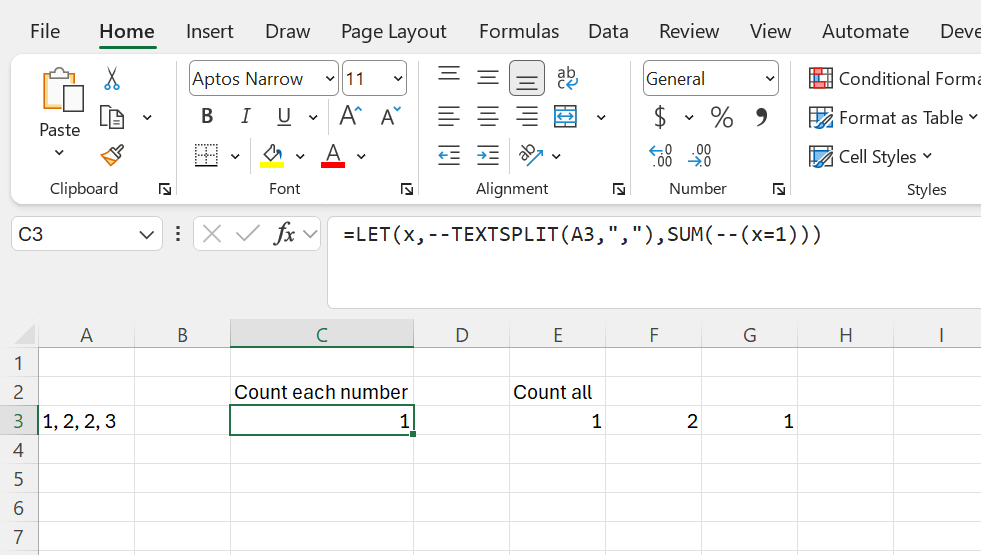Center text horizontally in cell
Screen dimensions: 981x555
click(x=487, y=116)
